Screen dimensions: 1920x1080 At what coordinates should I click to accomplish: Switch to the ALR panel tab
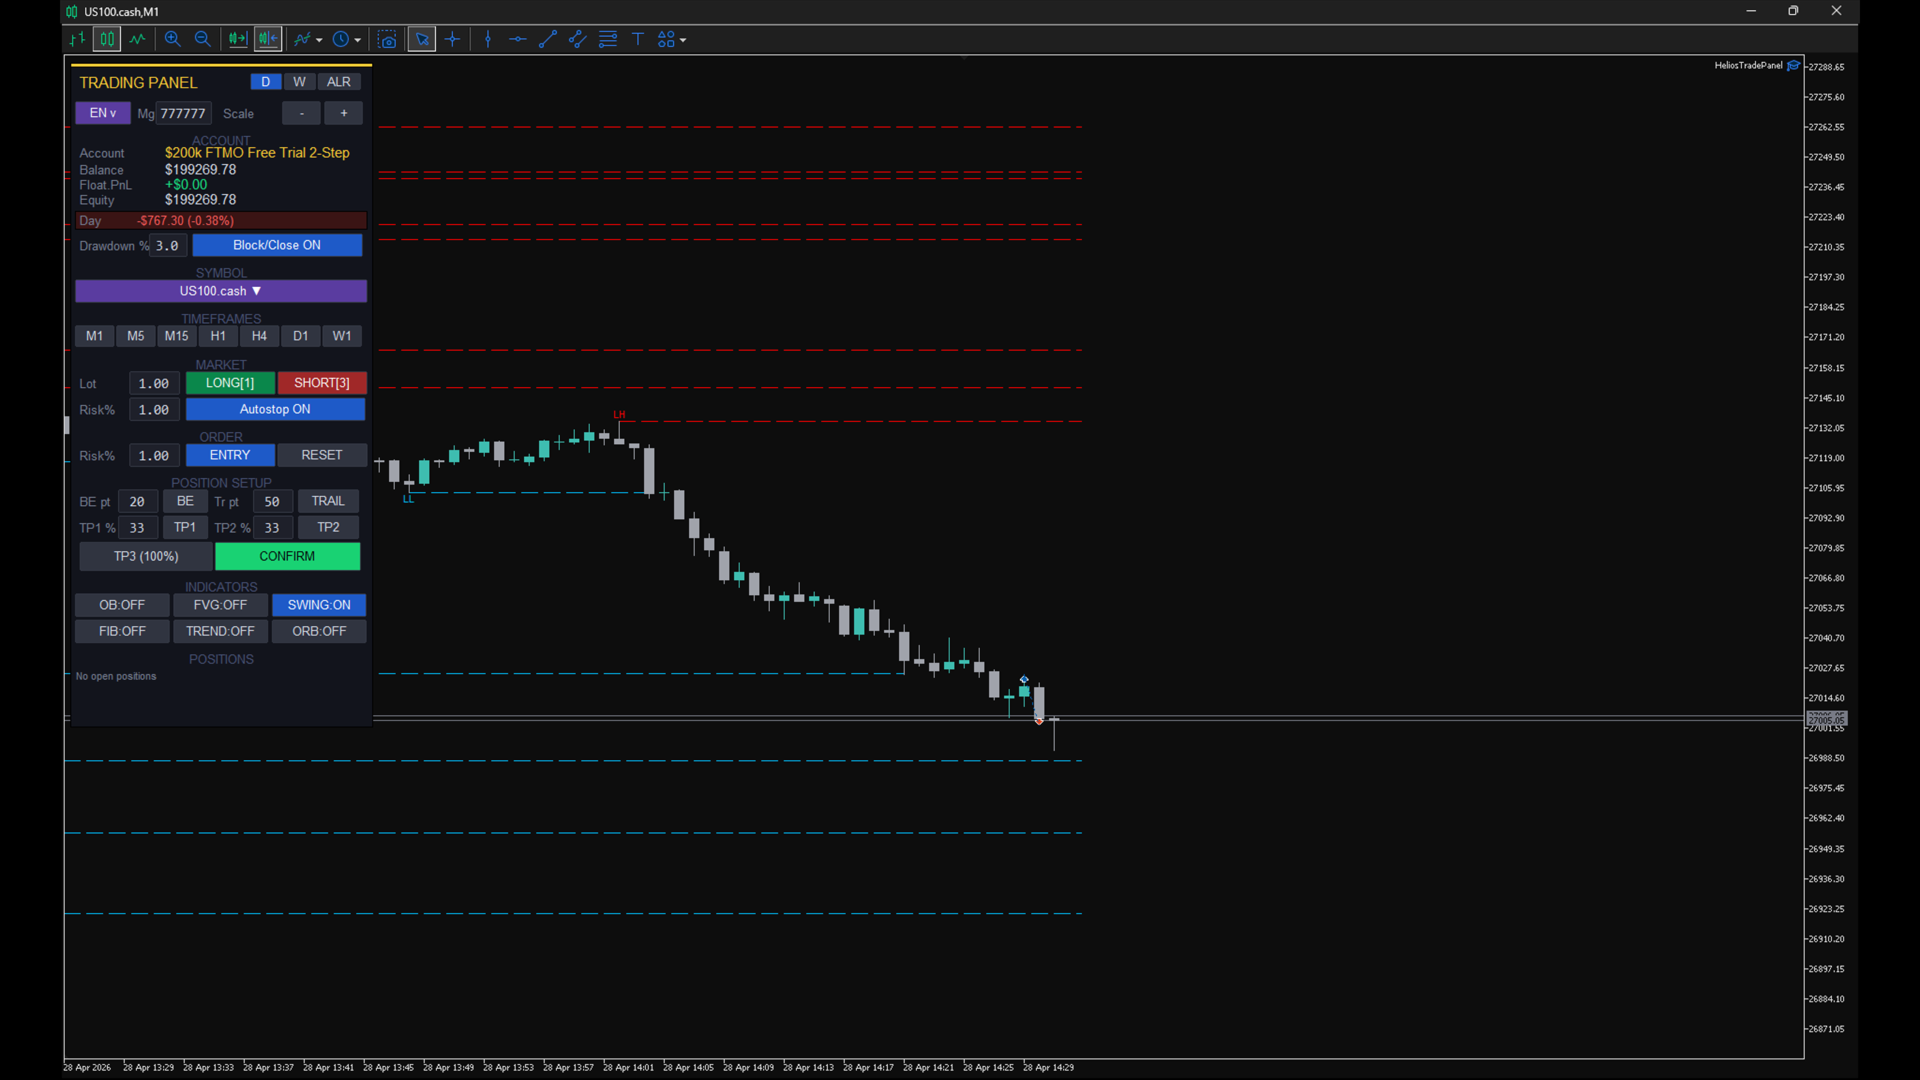338,82
